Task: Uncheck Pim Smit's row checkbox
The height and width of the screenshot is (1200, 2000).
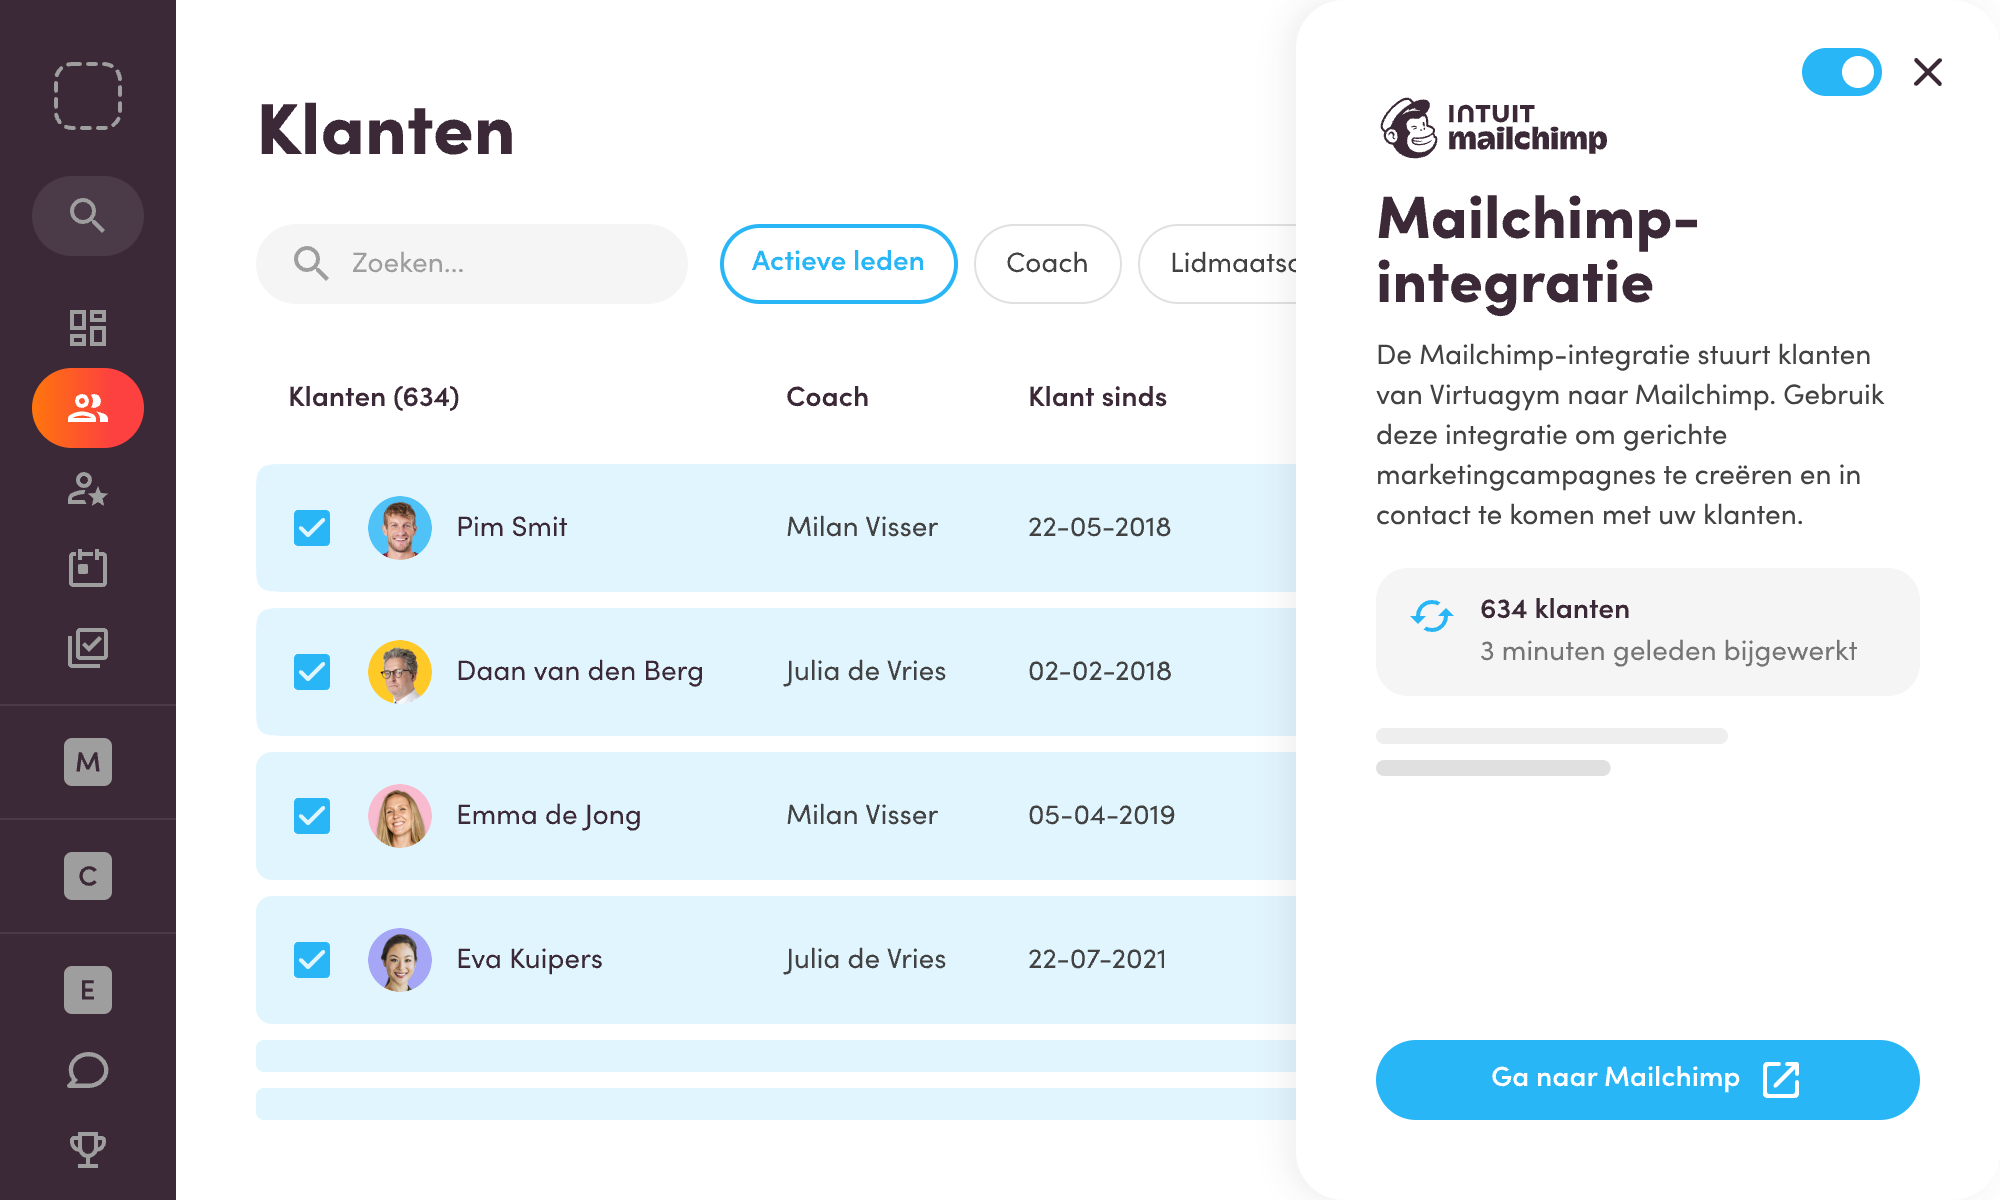Action: [x=311, y=527]
